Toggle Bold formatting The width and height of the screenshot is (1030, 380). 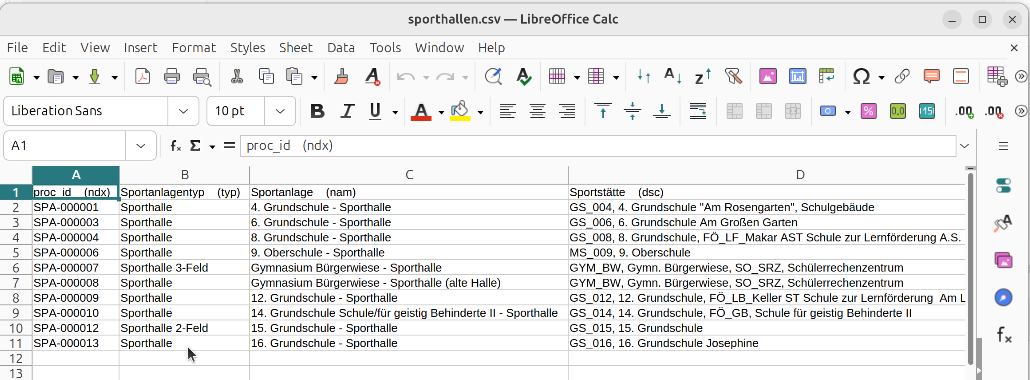click(317, 111)
